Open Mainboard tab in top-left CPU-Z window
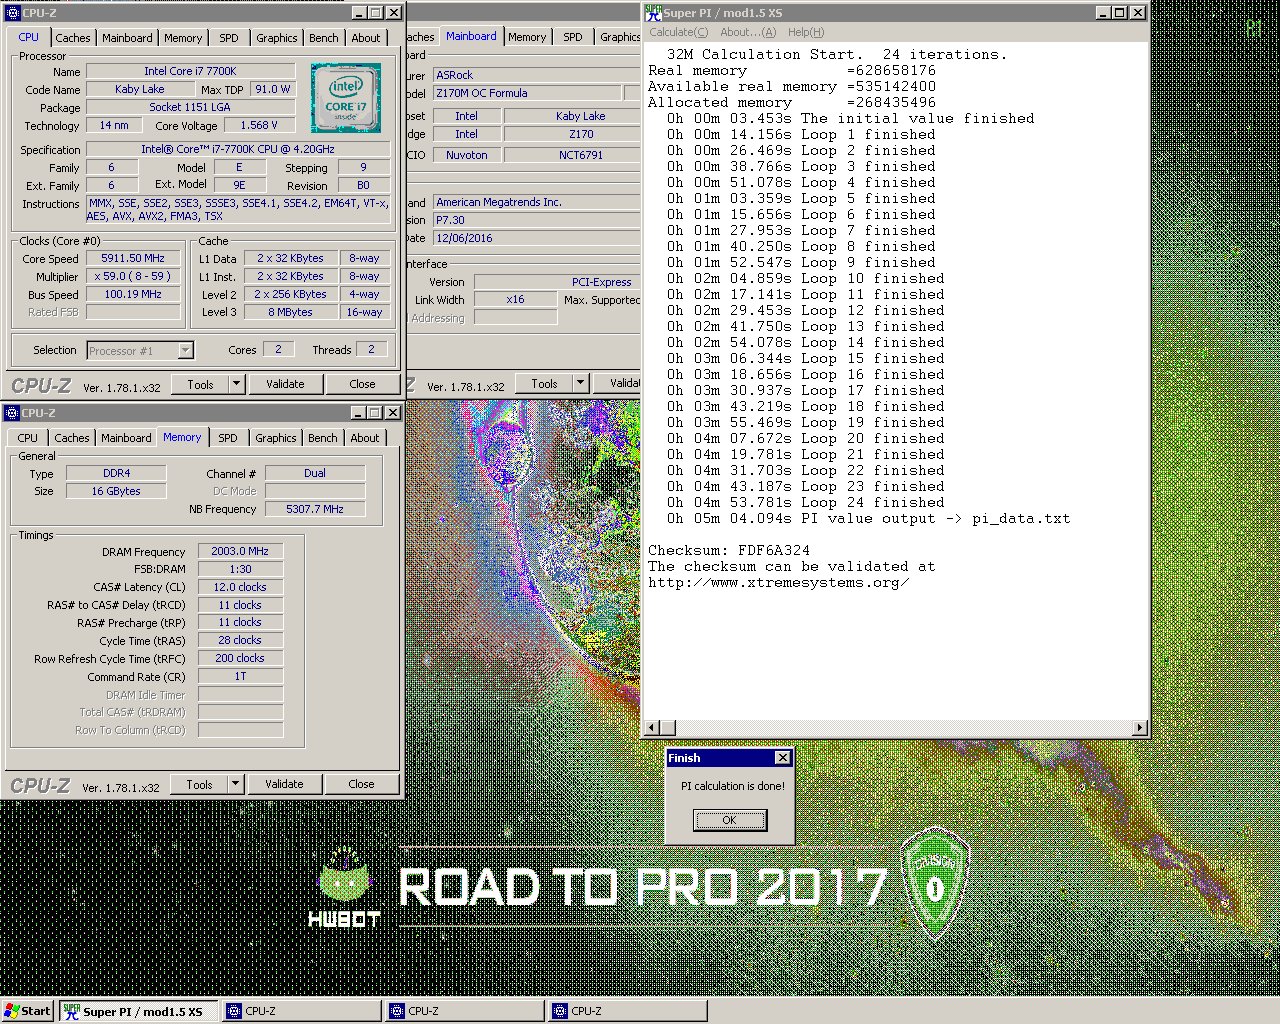 point(128,38)
